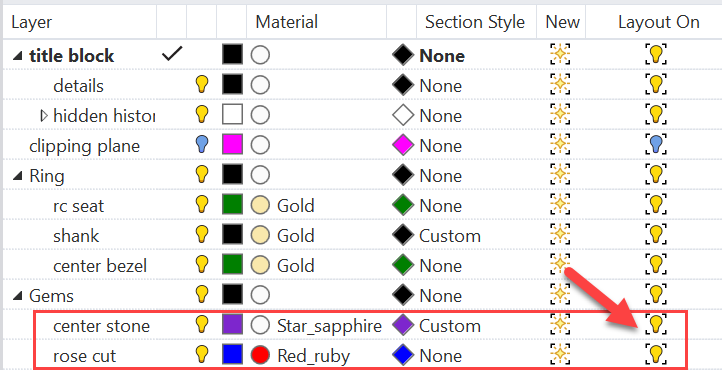Collapse the Ring layer group
The height and width of the screenshot is (370, 722).
click(x=17, y=176)
